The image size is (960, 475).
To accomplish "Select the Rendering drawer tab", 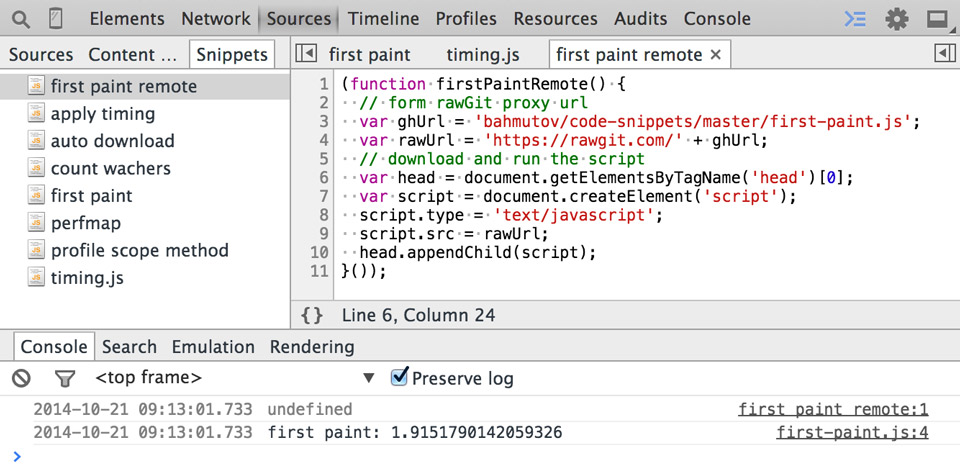I will pos(312,347).
